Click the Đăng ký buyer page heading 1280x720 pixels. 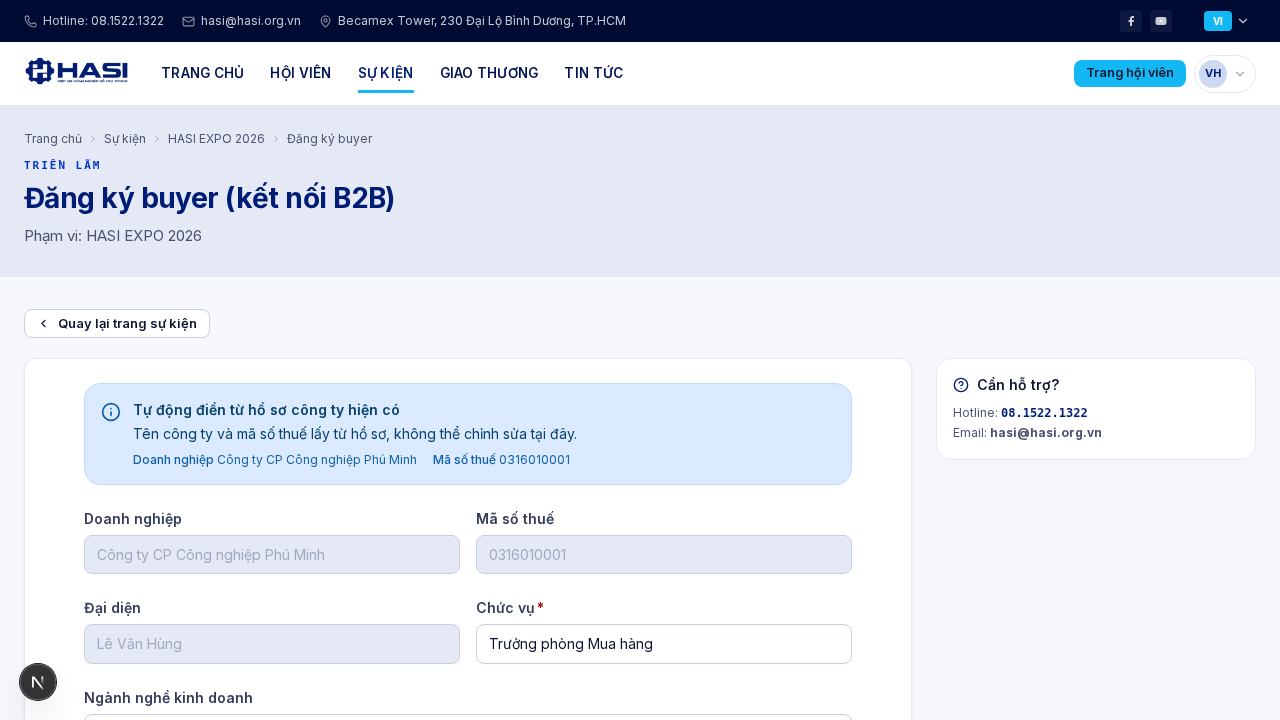click(209, 198)
